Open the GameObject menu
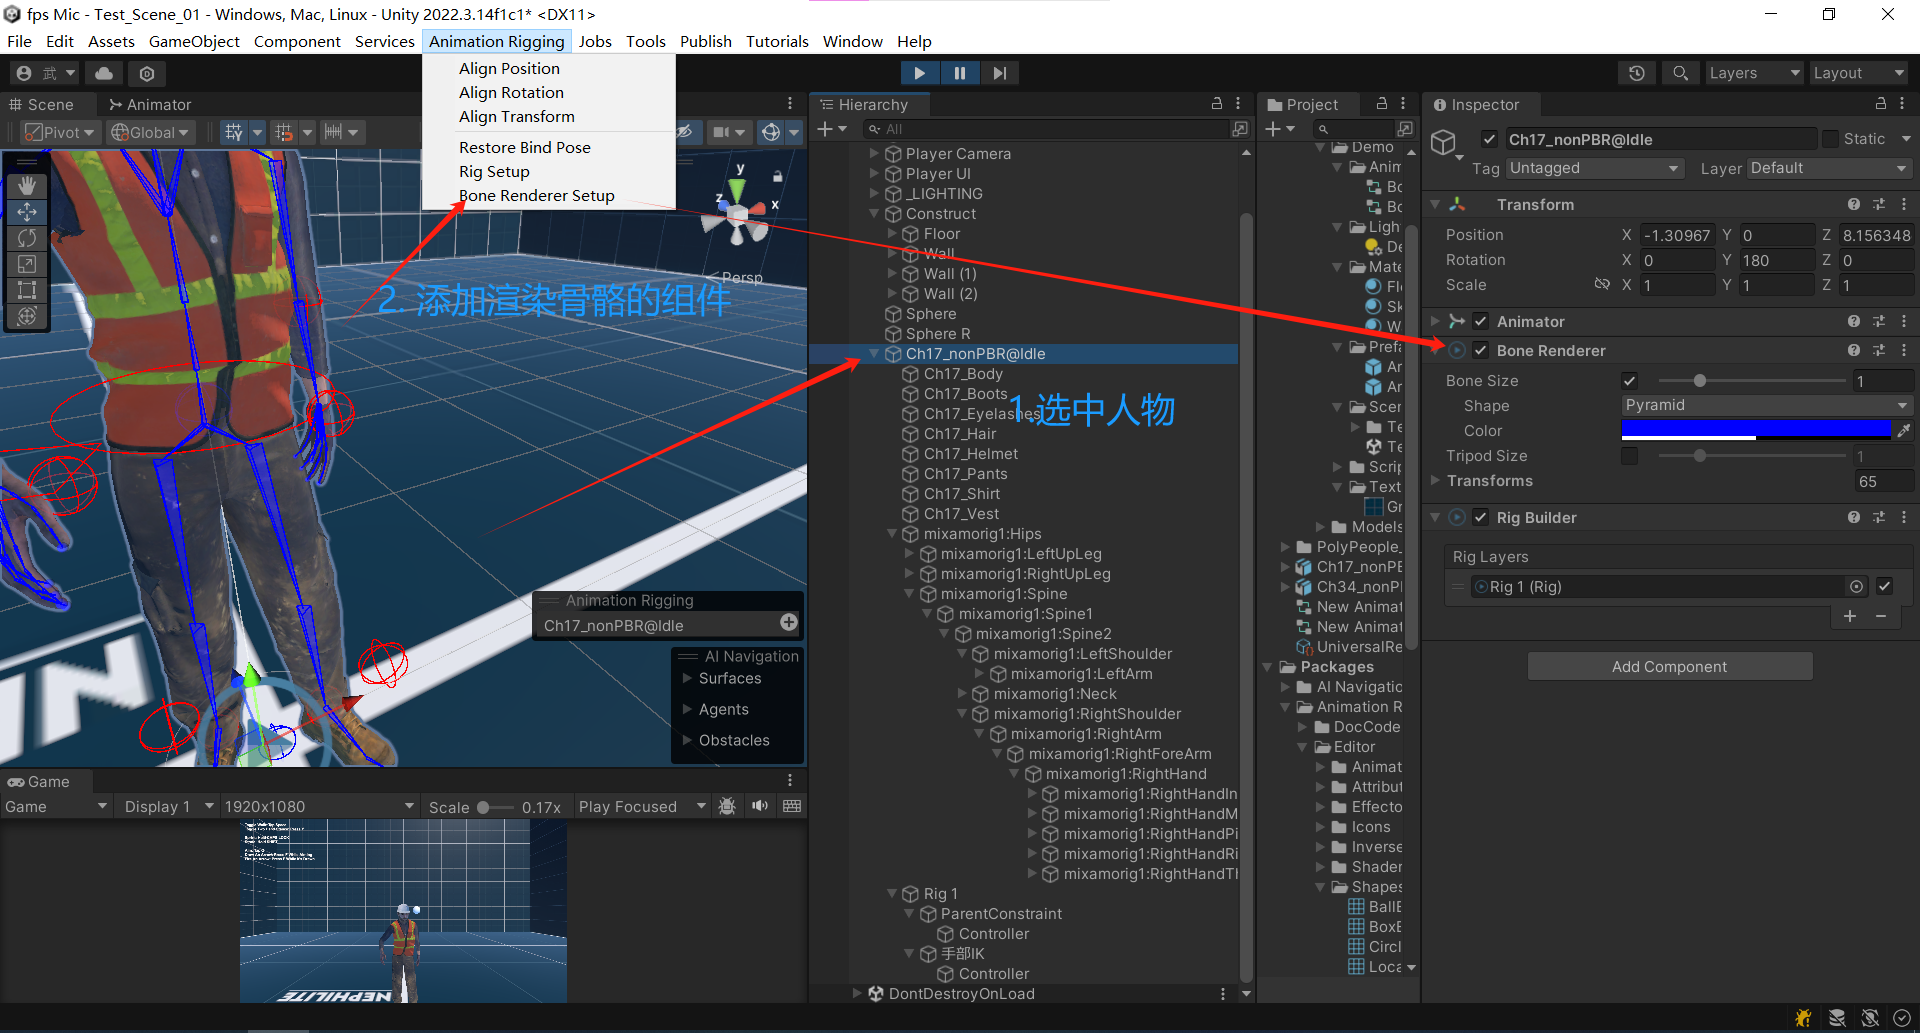The image size is (1920, 1033). [194, 41]
